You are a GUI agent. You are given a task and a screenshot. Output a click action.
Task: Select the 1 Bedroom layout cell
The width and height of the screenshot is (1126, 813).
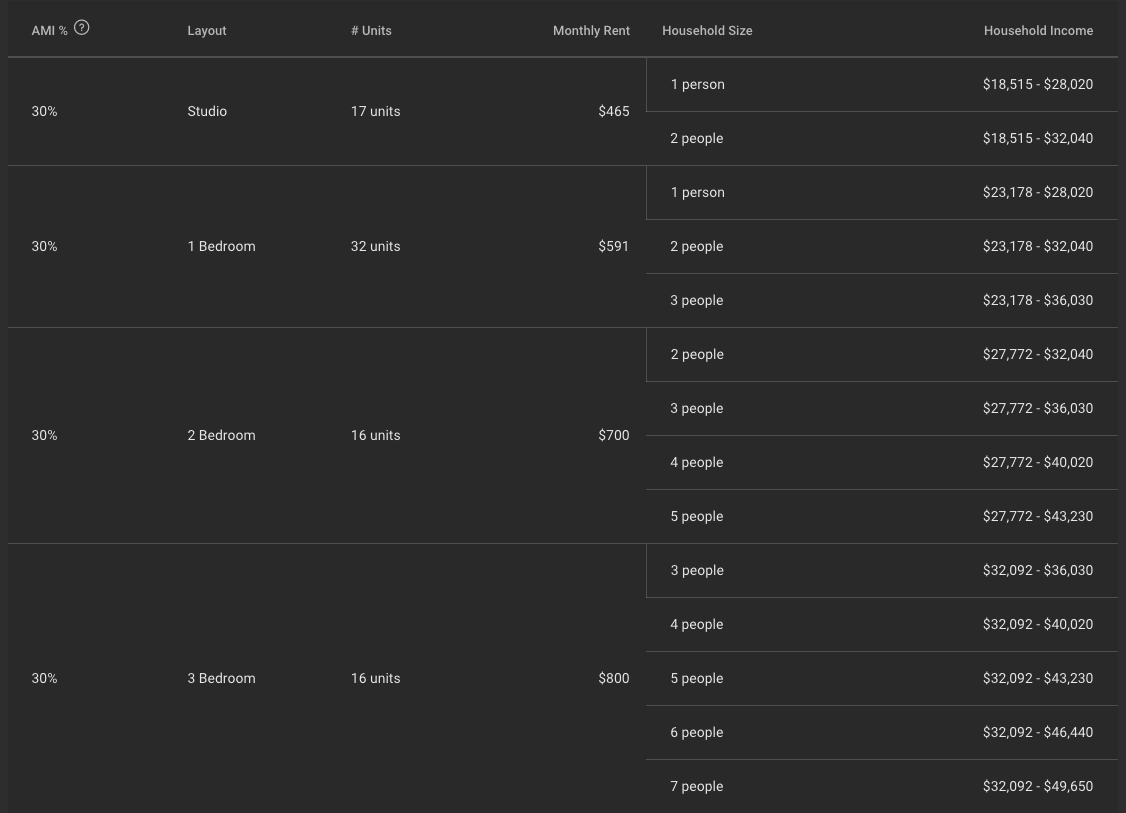[x=221, y=246]
